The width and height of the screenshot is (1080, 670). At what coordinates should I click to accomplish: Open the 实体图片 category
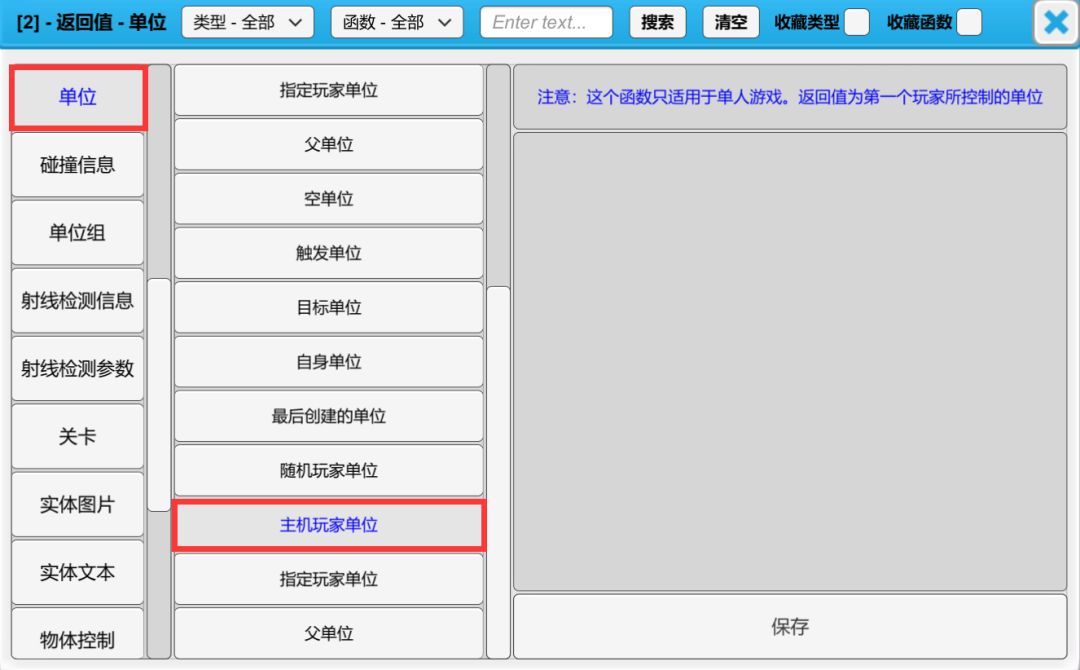[x=78, y=504]
